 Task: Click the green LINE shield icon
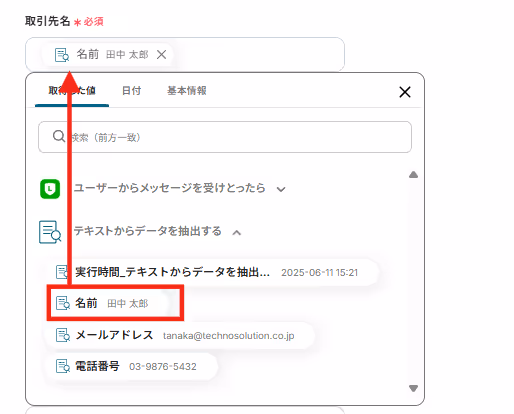[x=50, y=189]
